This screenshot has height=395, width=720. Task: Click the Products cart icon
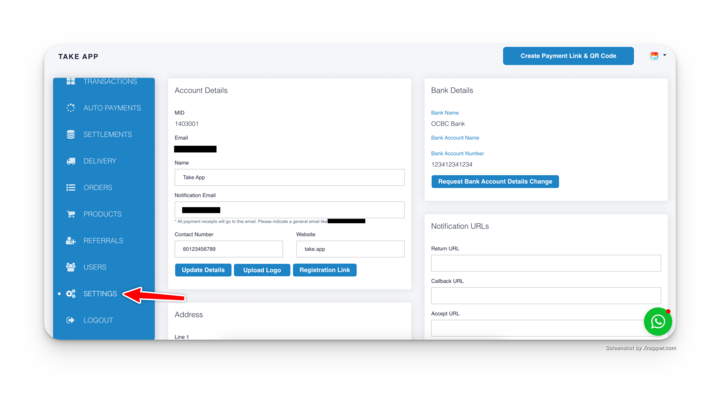(x=70, y=214)
